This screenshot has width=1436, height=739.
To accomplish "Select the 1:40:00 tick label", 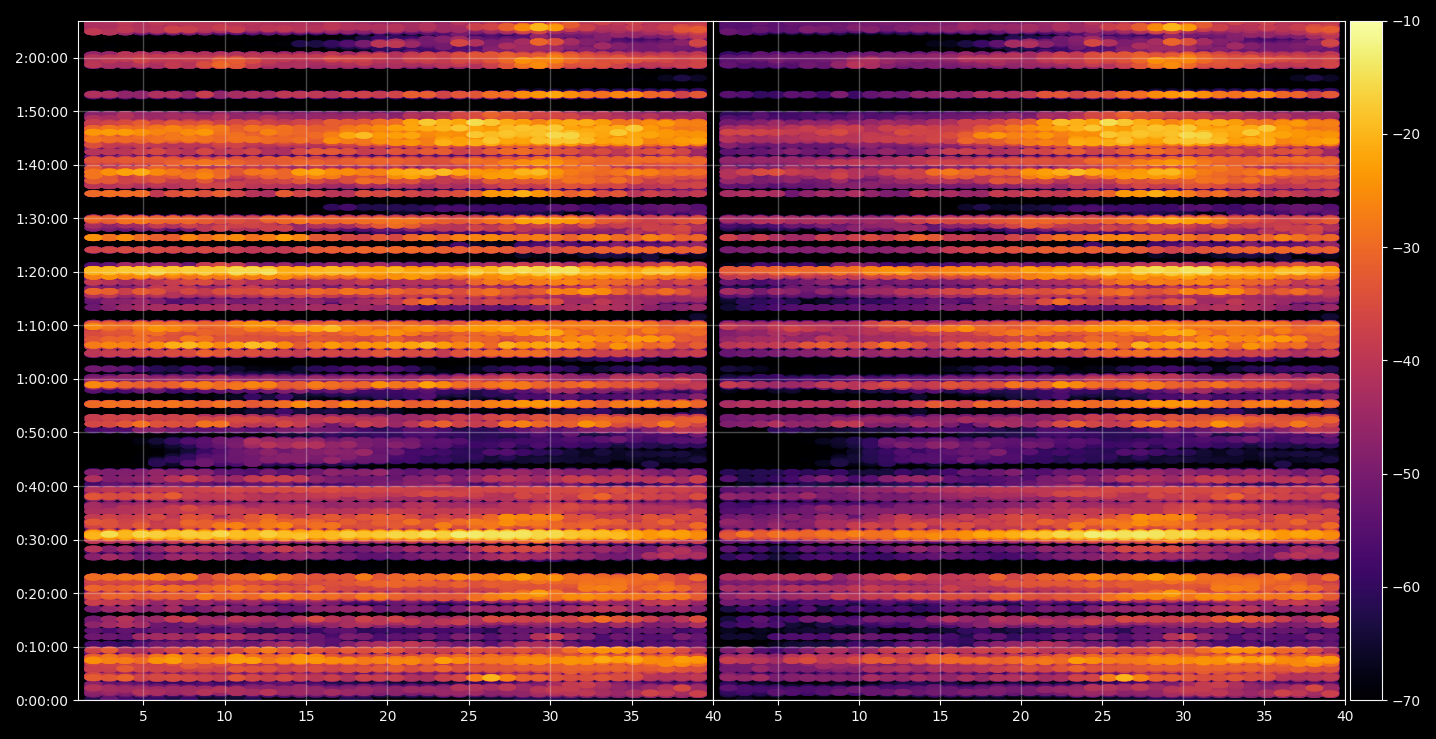I will point(42,165).
